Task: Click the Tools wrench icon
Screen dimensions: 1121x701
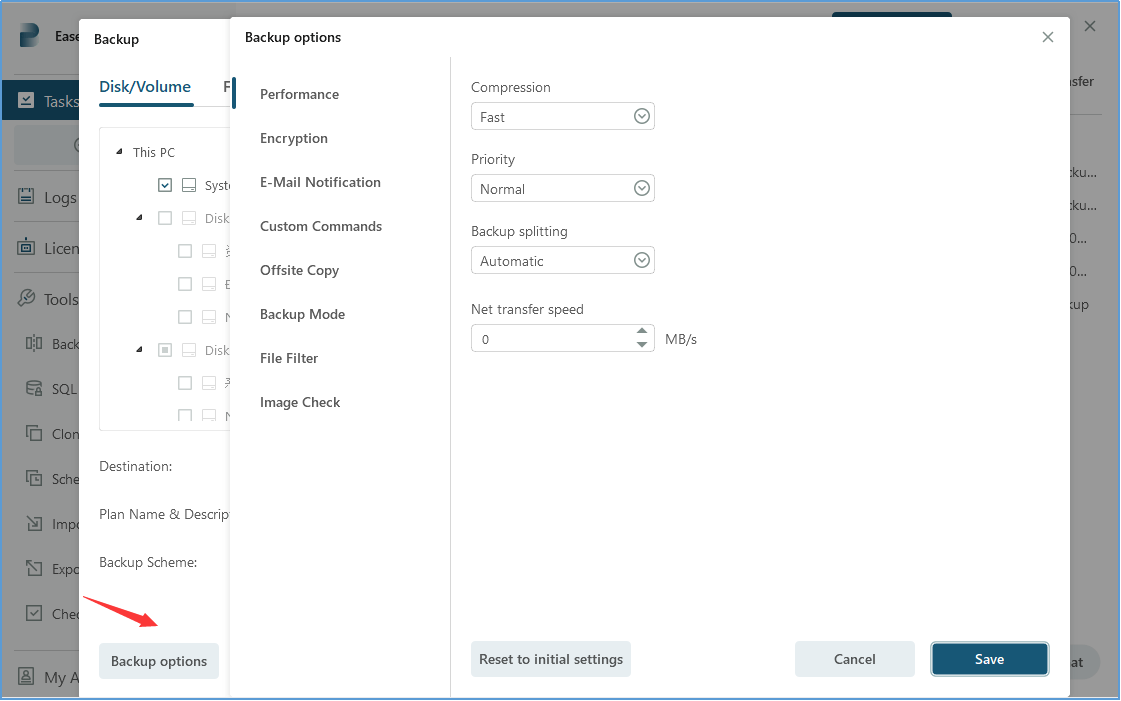Action: pos(27,299)
